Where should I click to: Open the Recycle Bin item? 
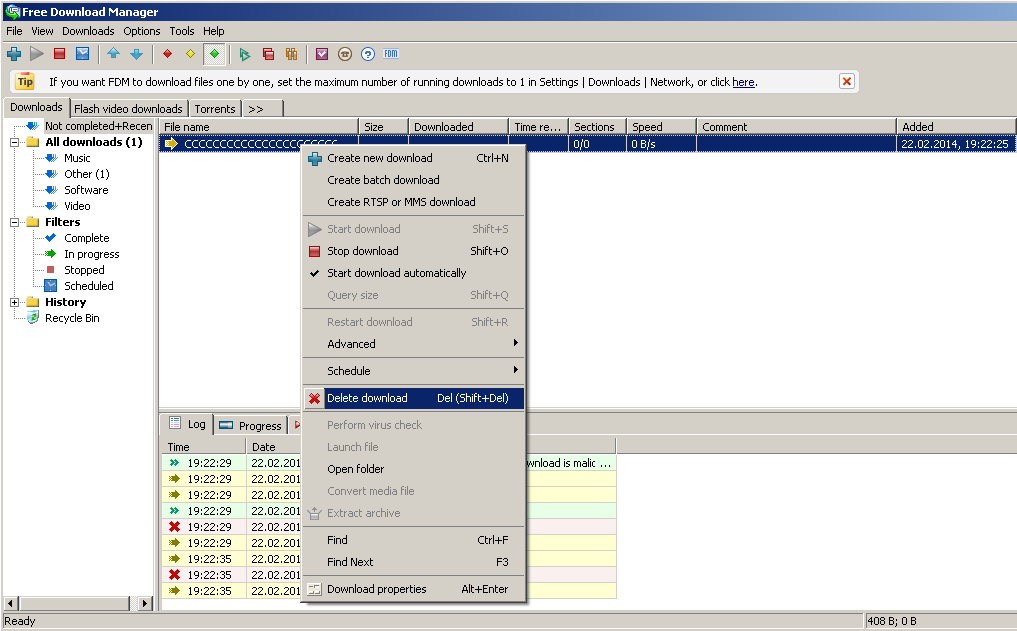click(x=72, y=318)
